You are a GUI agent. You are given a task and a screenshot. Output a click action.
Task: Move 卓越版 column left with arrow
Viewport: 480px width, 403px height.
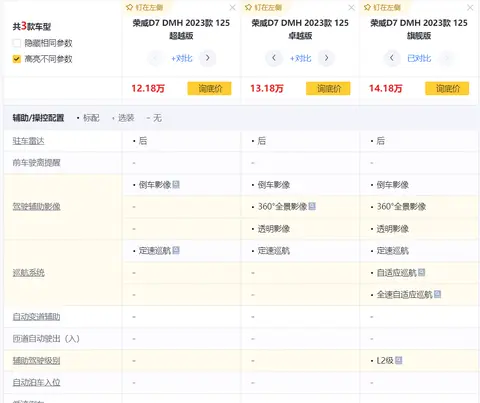pos(274,58)
